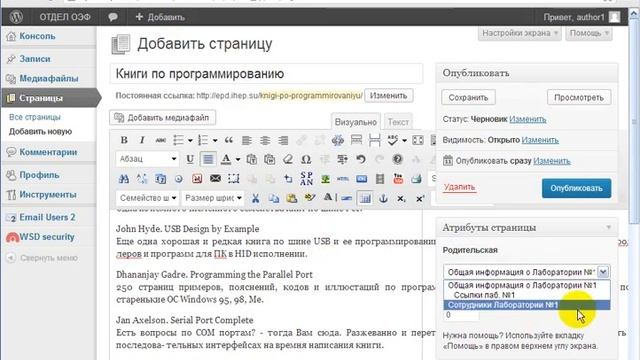Increase indent with the indent icon
This screenshot has width=640, height=360.
342,159
